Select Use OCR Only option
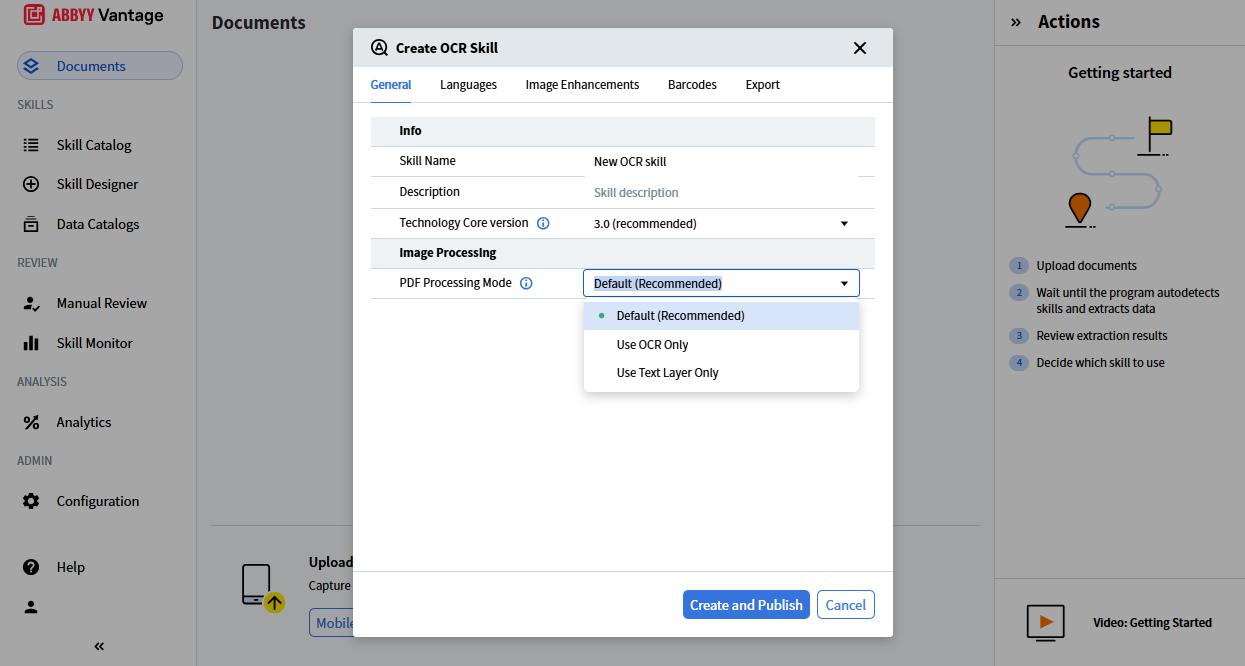Screen dimensions: 1245x666 point(721,345)
